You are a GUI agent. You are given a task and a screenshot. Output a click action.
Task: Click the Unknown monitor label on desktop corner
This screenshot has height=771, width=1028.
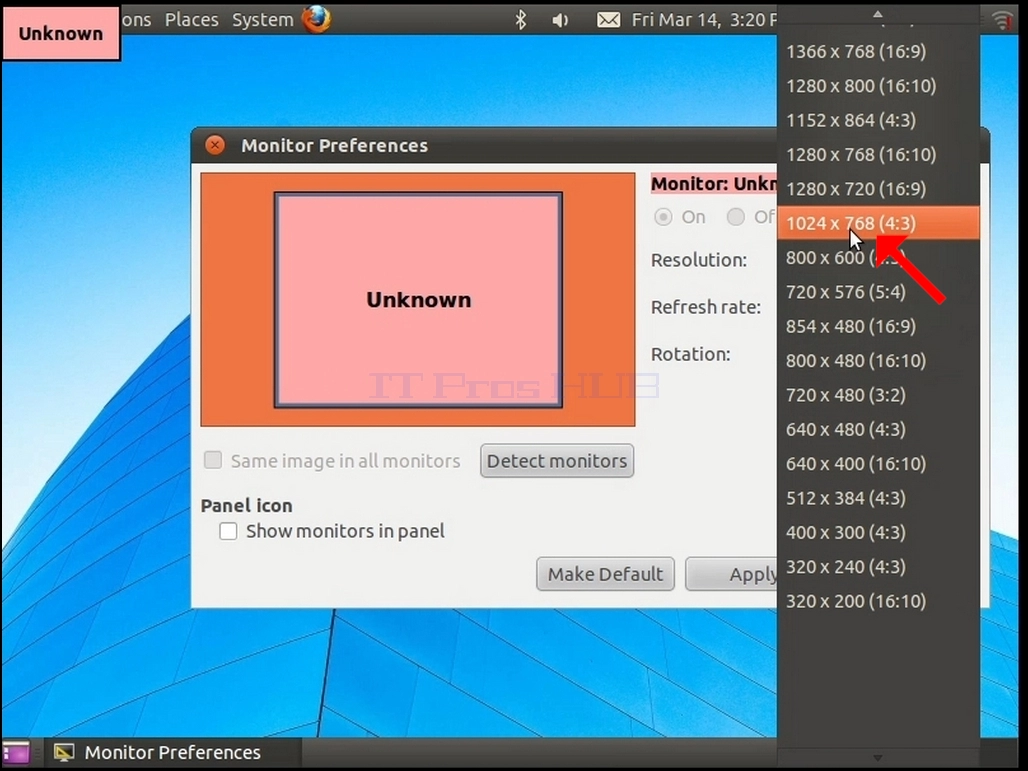pos(61,33)
